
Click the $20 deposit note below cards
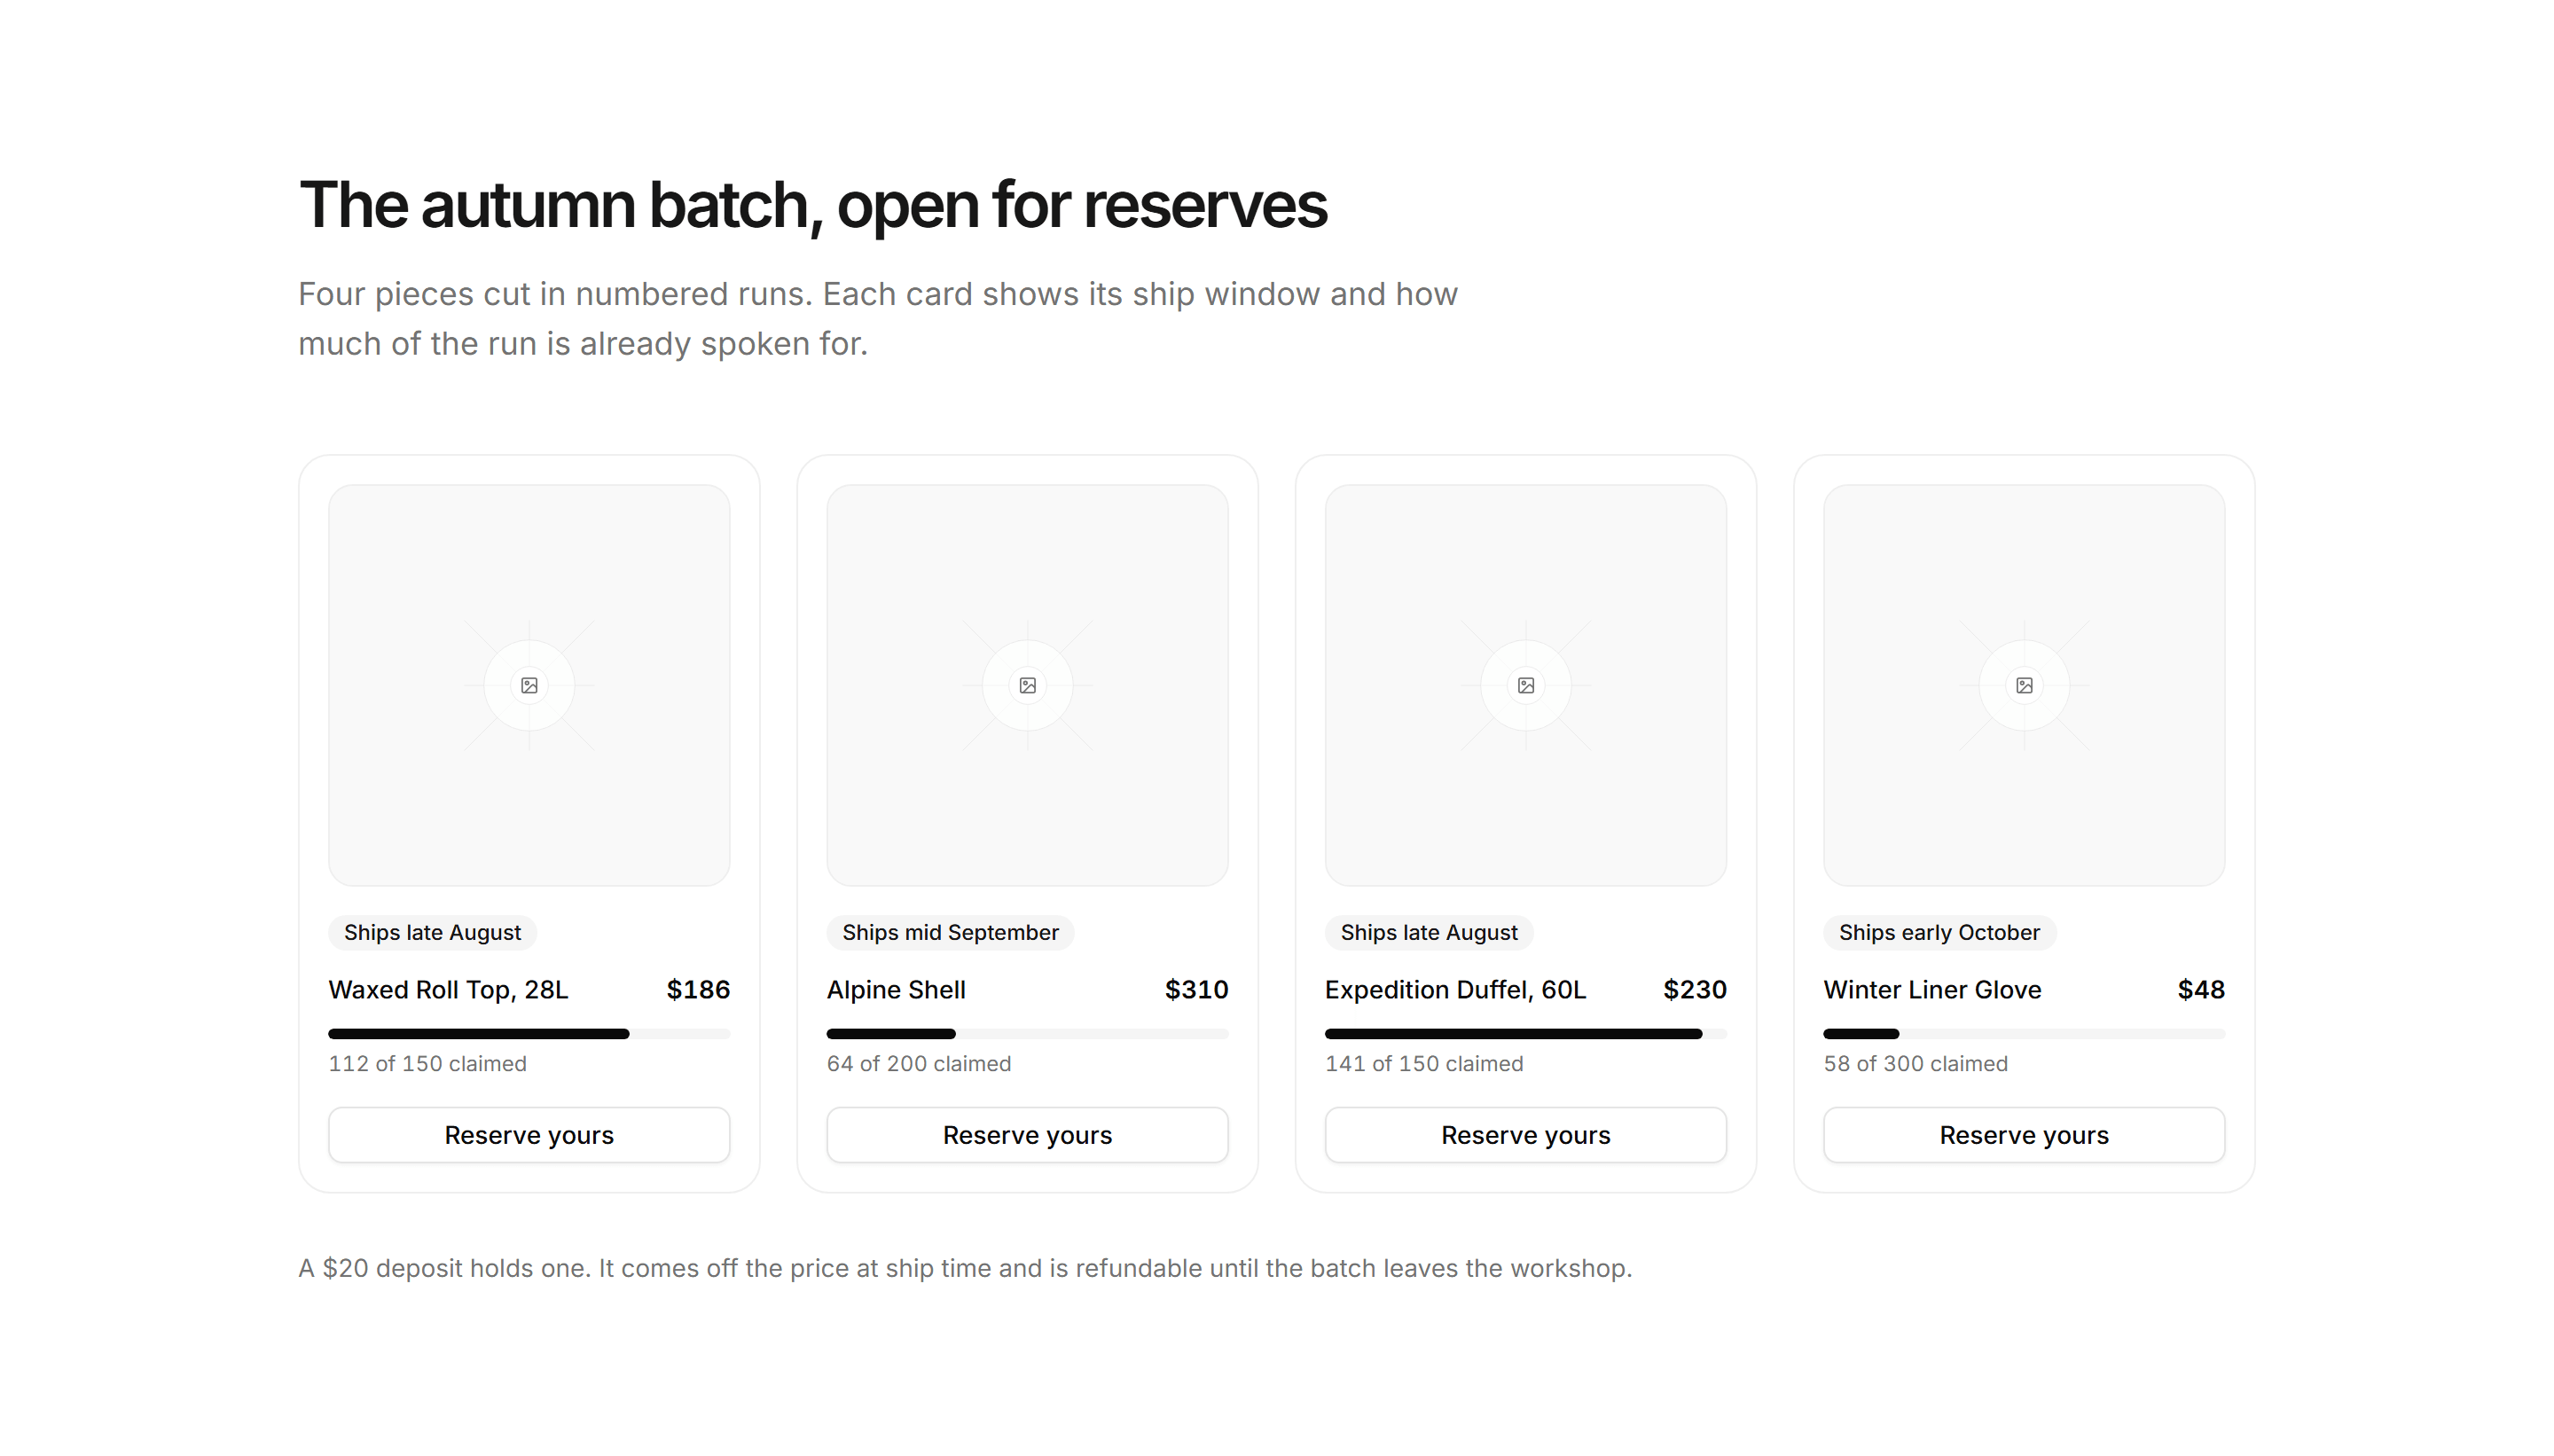coord(965,1268)
